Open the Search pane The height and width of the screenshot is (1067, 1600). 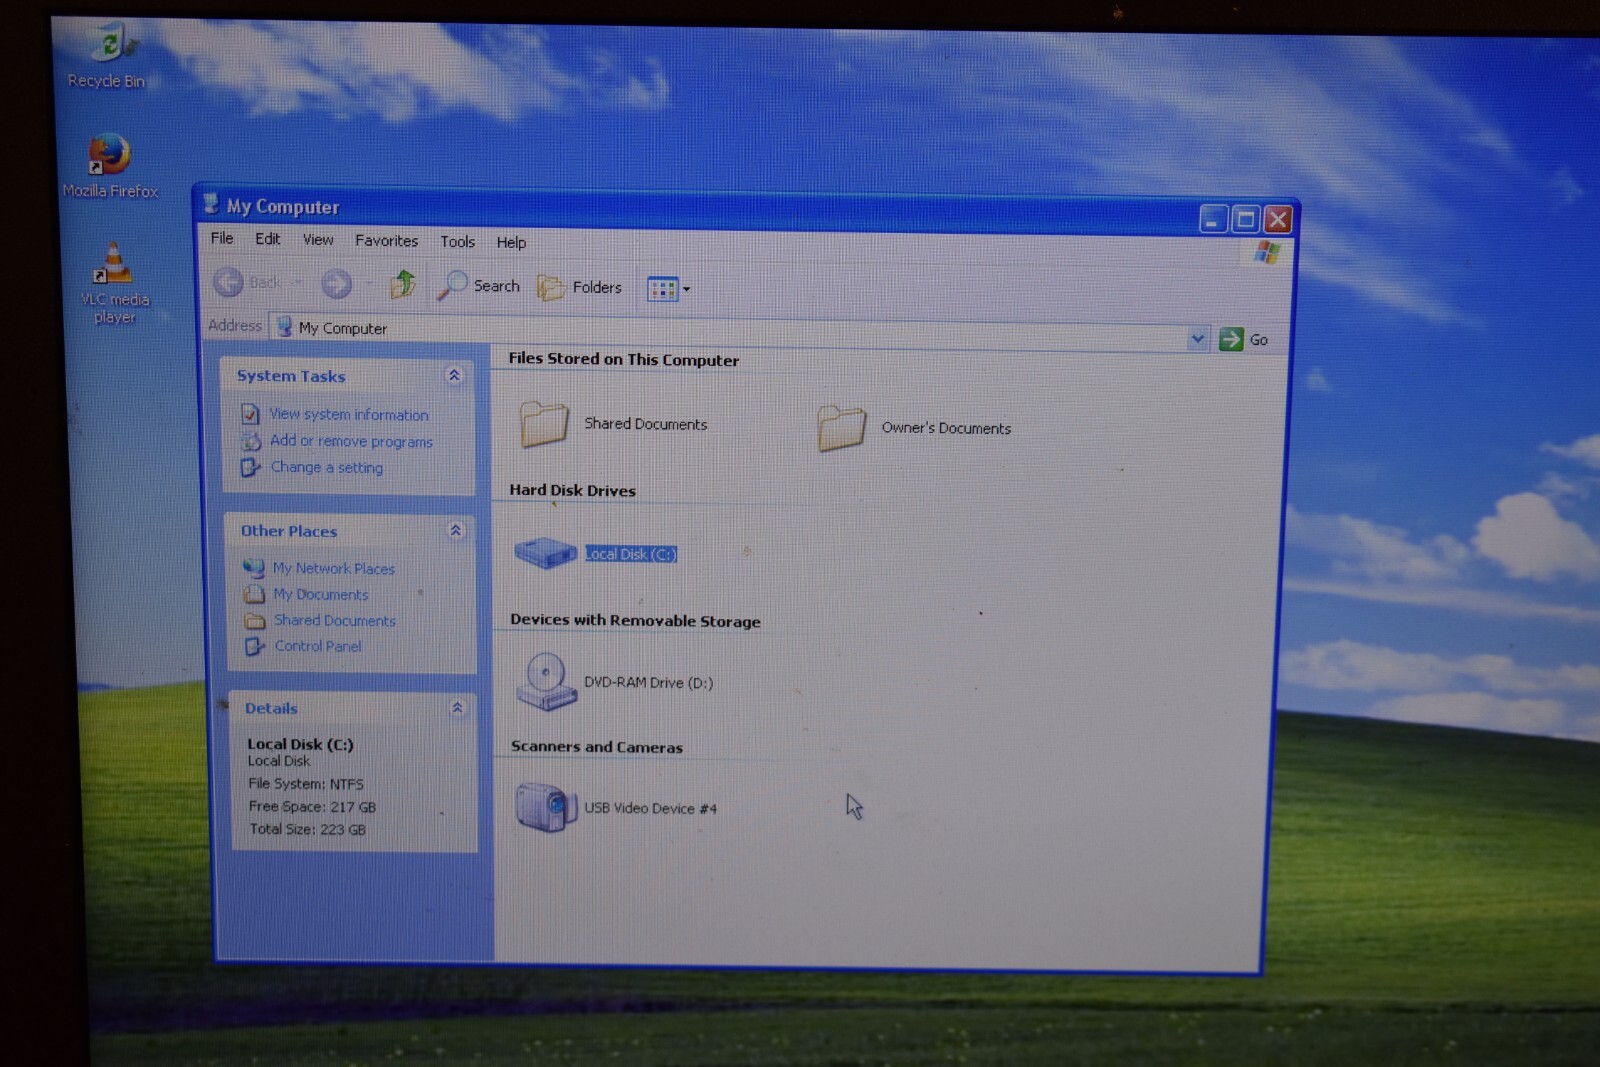point(479,286)
